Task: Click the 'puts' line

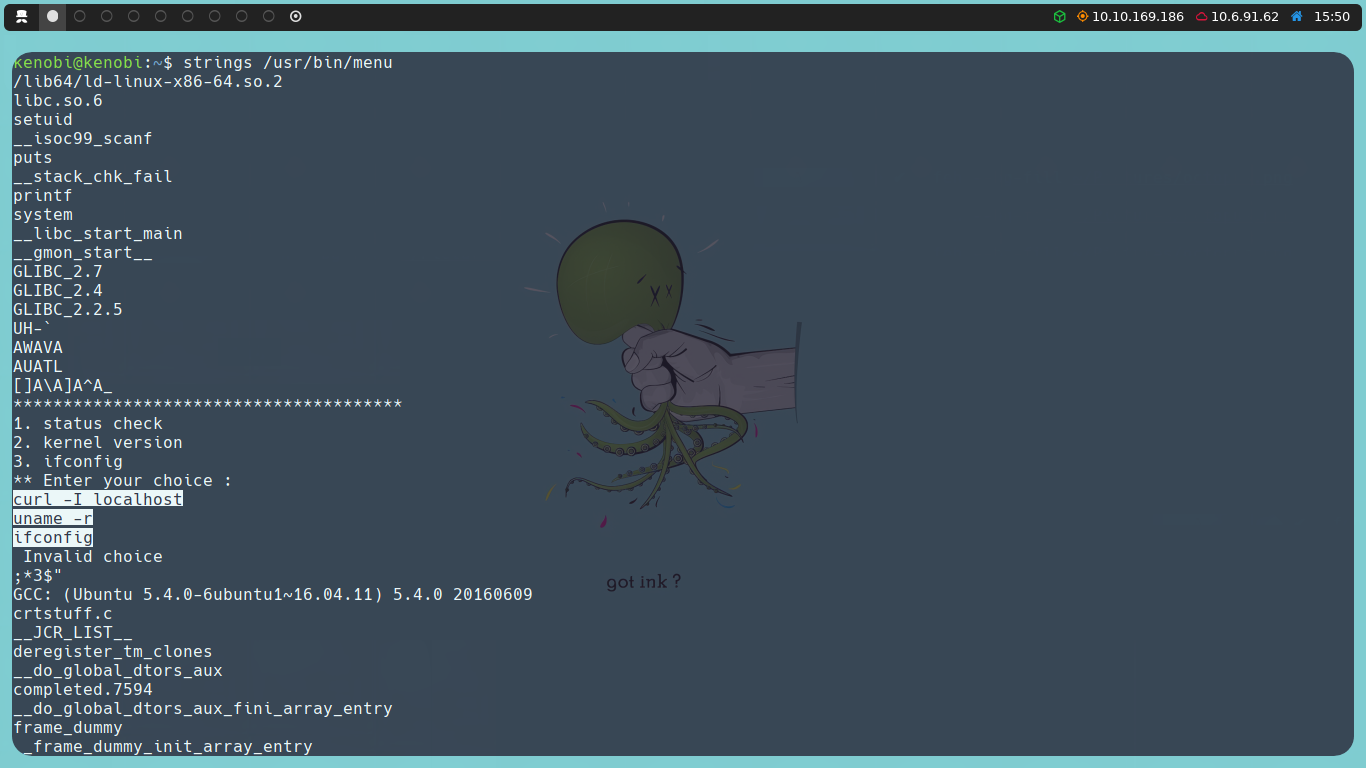Action: (33, 158)
